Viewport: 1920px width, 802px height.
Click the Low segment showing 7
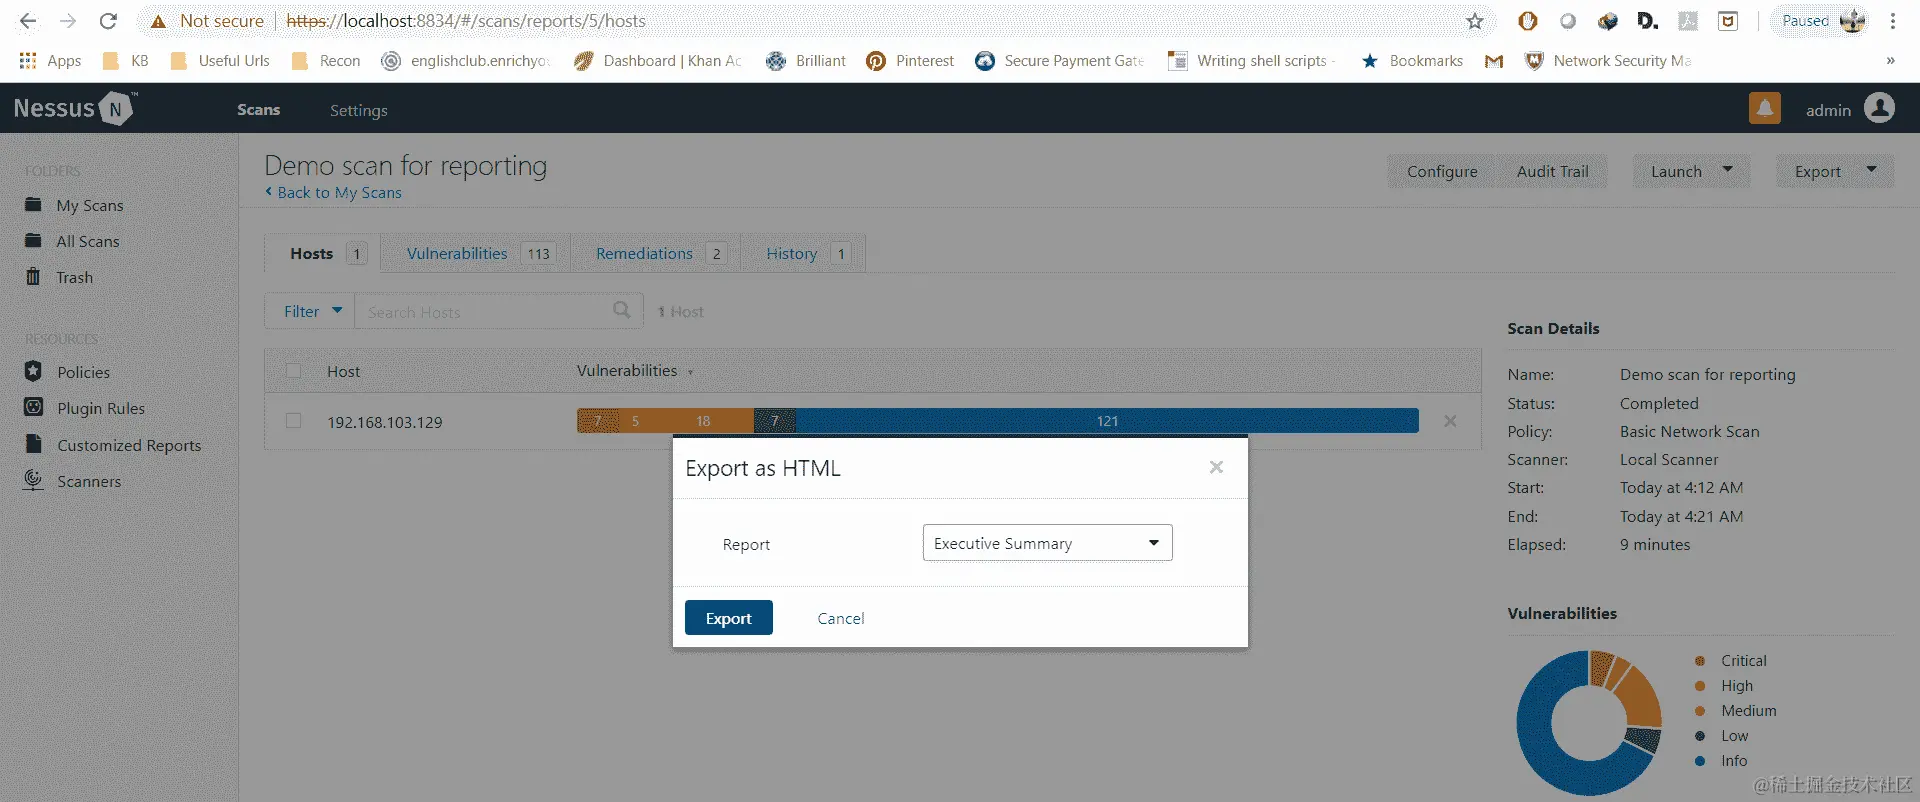coord(774,421)
